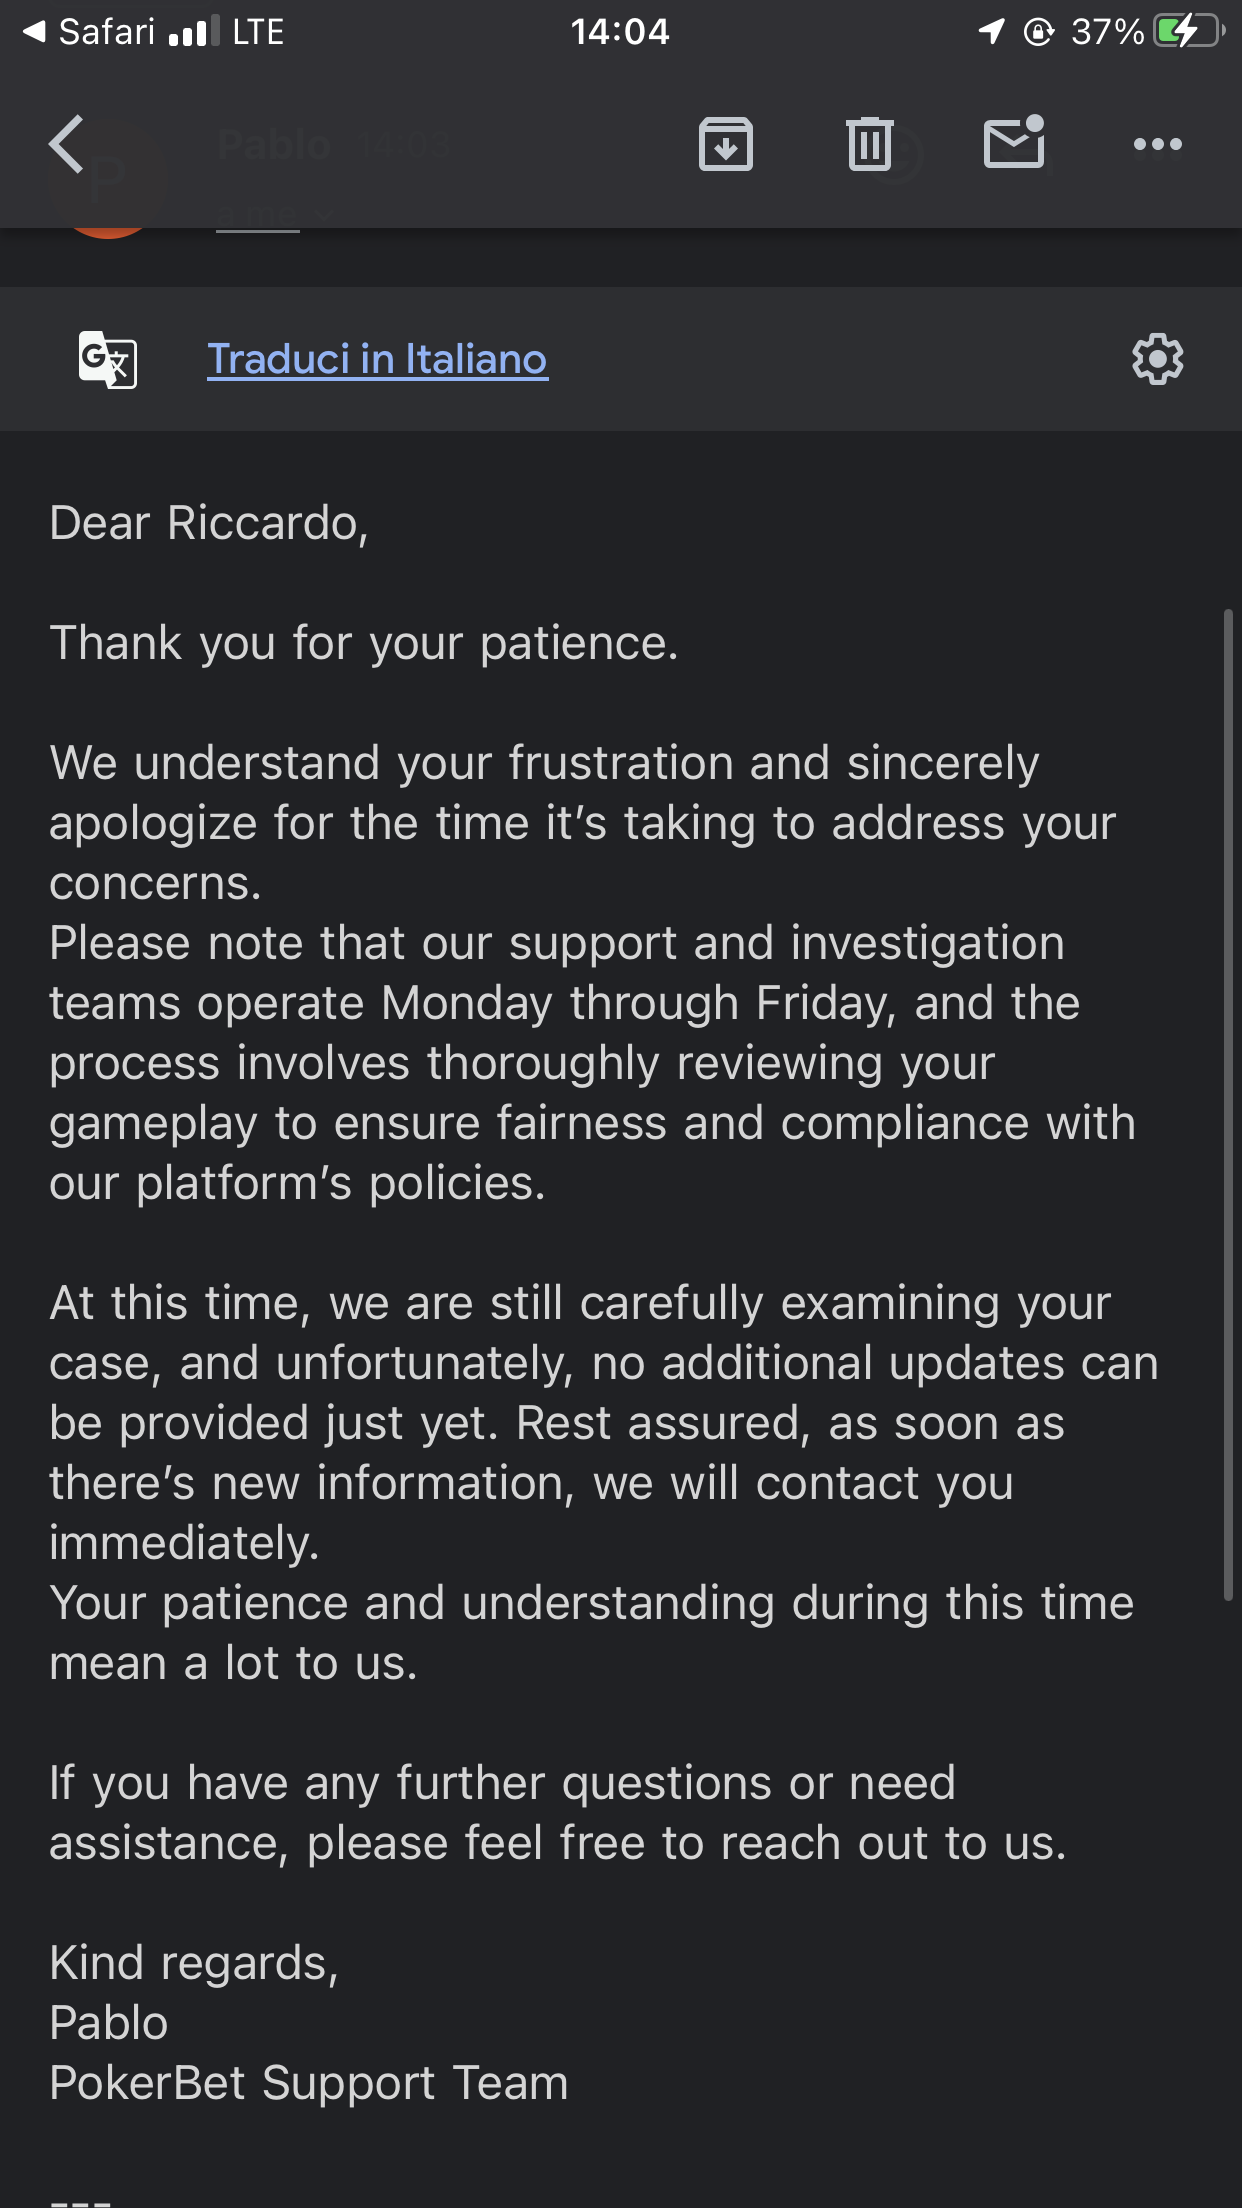Screen dimensions: 1242x2208
Task: Open translation settings gear
Action: tap(1157, 359)
